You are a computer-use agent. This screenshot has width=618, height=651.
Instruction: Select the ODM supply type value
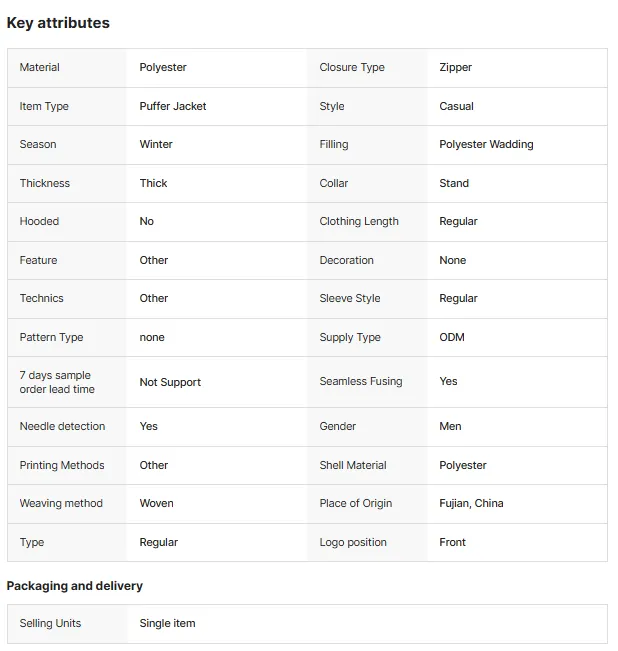click(x=452, y=337)
